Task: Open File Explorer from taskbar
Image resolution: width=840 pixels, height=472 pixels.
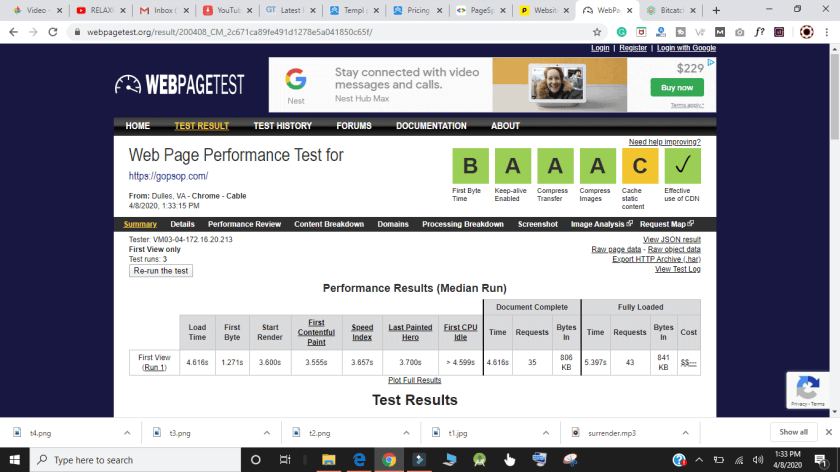Action: [328, 460]
